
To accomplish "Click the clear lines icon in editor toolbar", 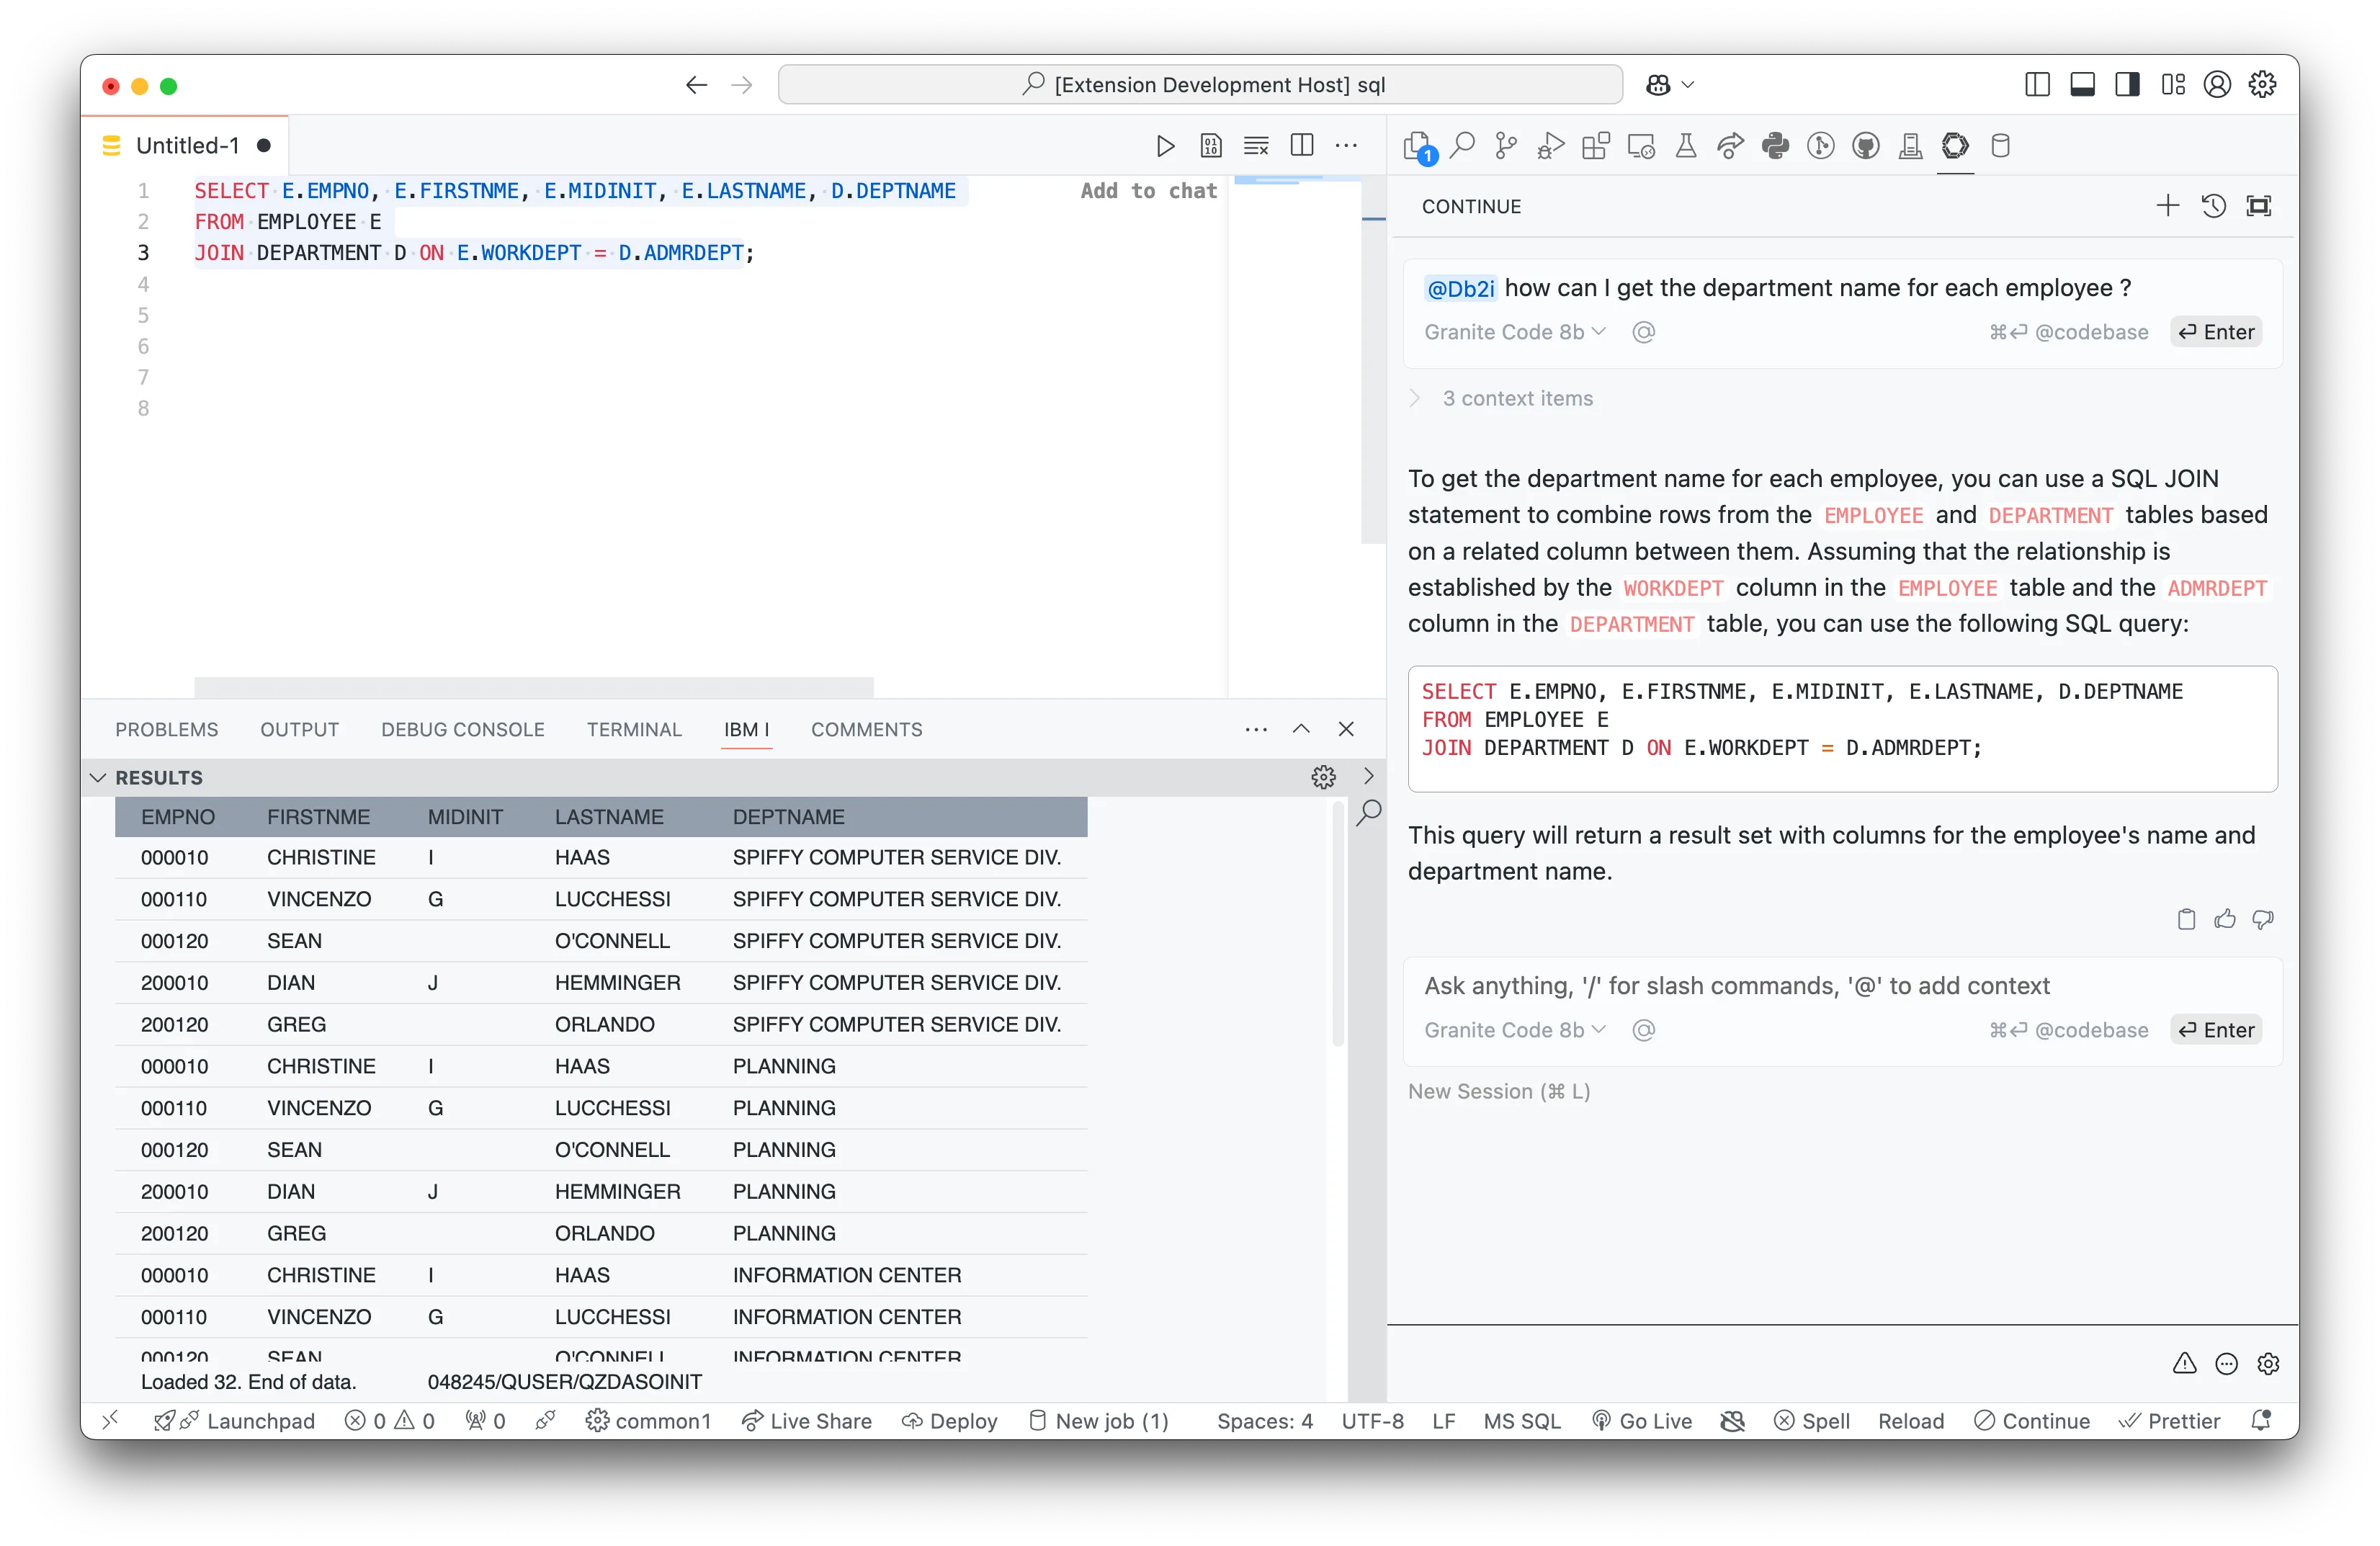I will click(1256, 146).
